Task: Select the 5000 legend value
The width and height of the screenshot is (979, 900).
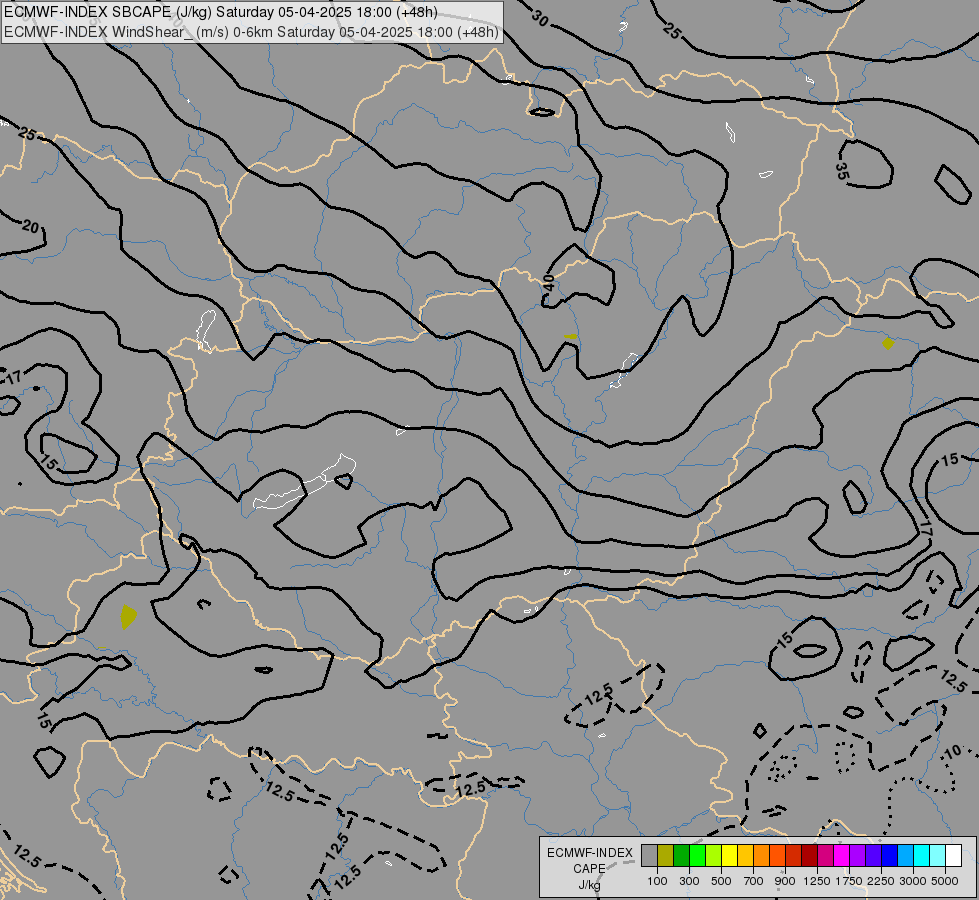Action: pyautogui.click(x=944, y=881)
